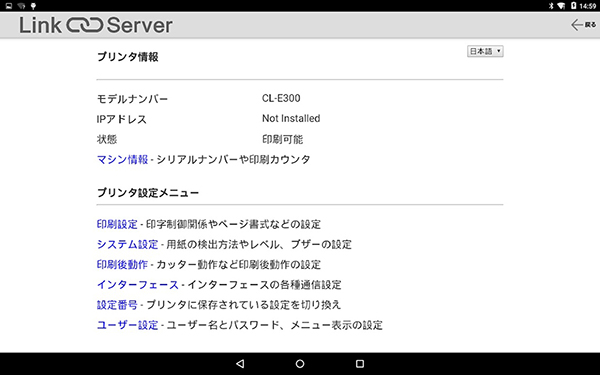600x375 pixels.
Task: Open the 印刷設定 link
Action: coord(117,224)
